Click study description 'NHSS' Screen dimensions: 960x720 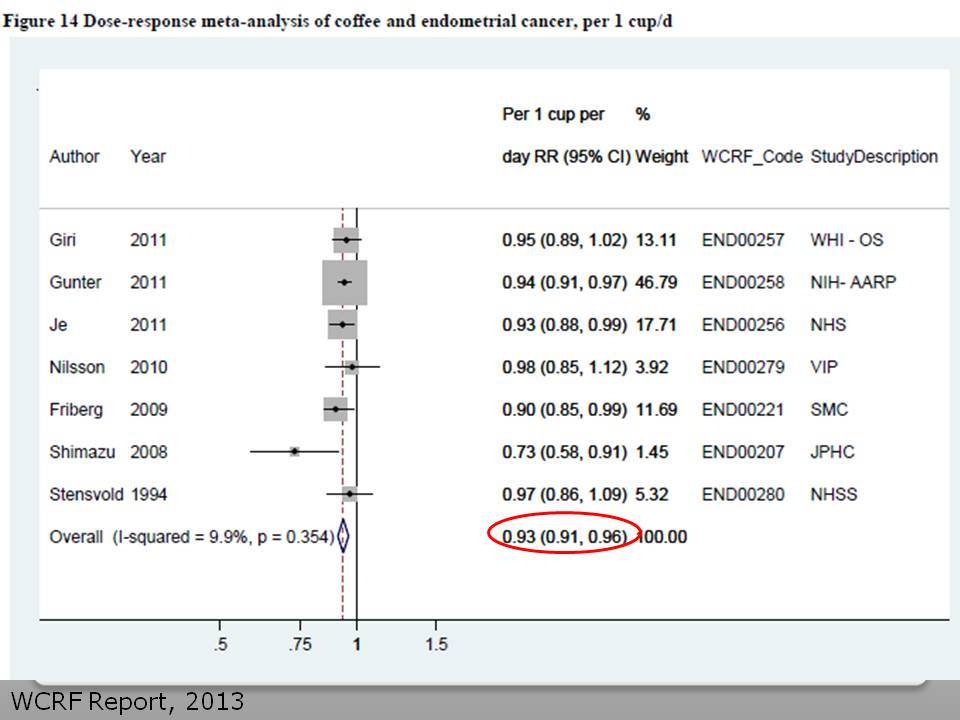pyautogui.click(x=834, y=494)
